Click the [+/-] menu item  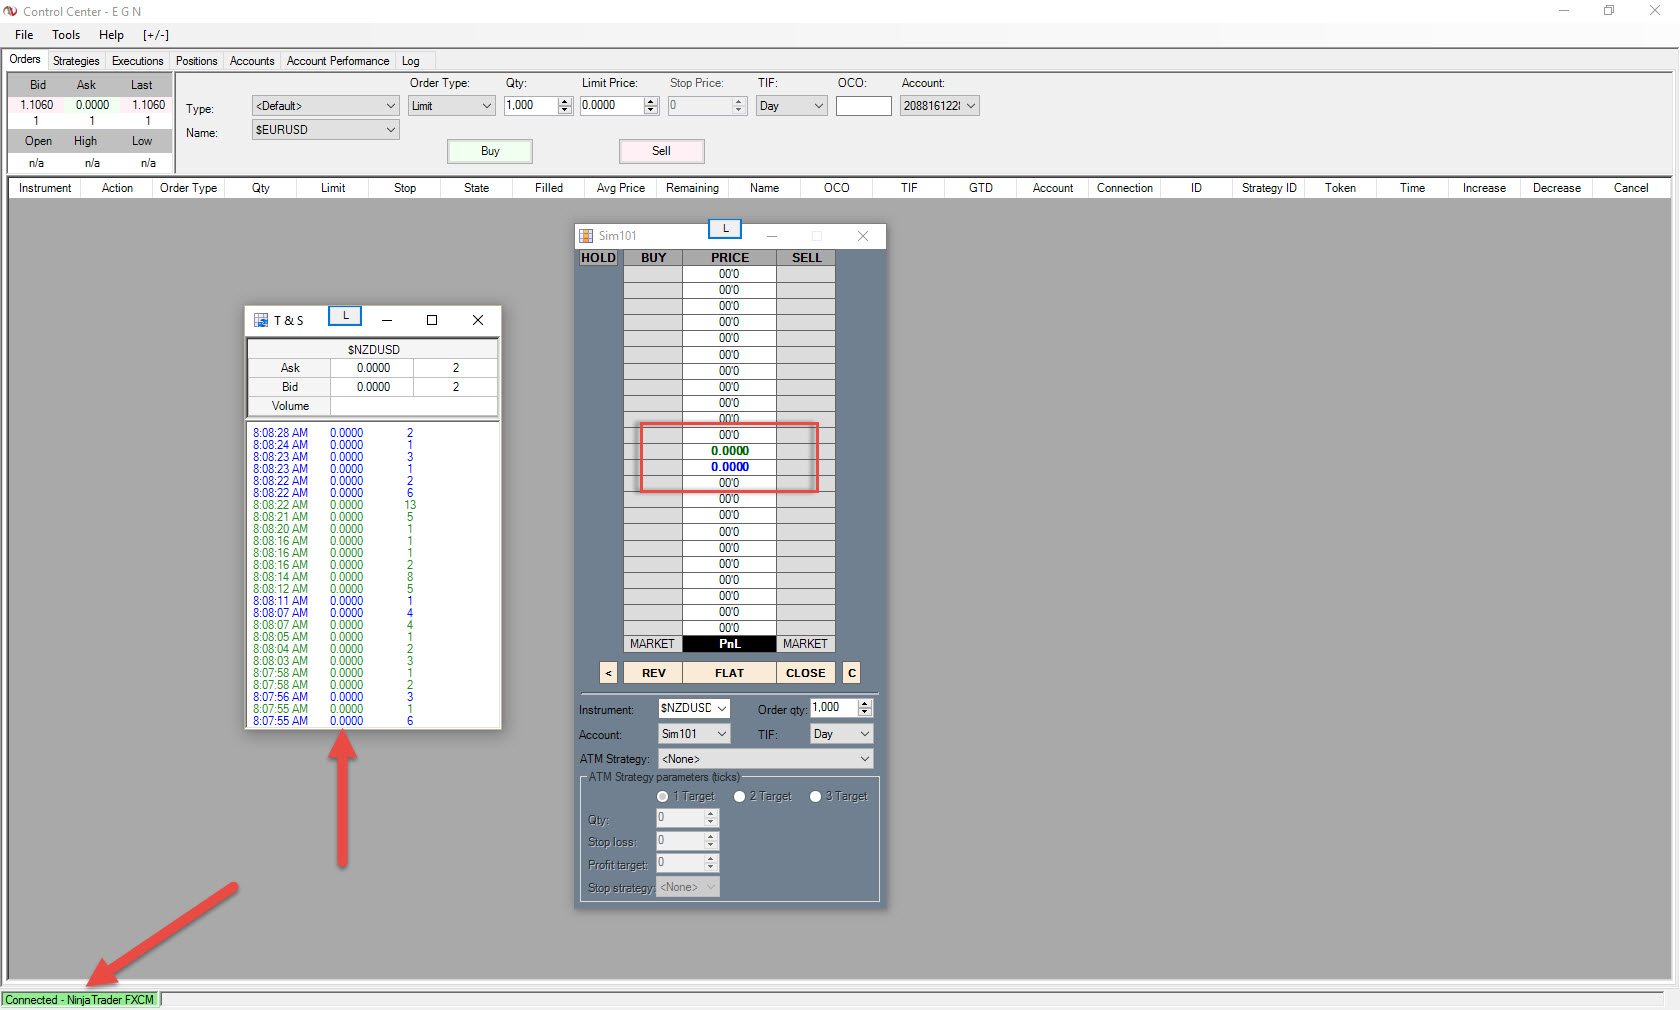pyautogui.click(x=156, y=35)
